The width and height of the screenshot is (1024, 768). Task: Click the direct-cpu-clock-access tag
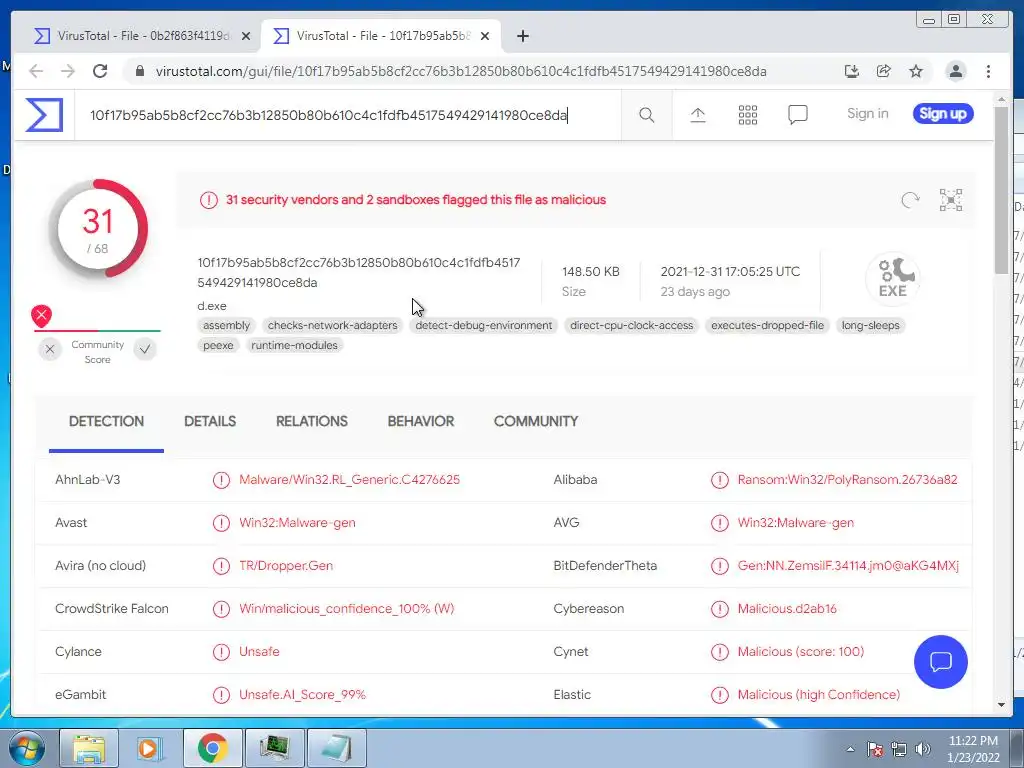[632, 325]
